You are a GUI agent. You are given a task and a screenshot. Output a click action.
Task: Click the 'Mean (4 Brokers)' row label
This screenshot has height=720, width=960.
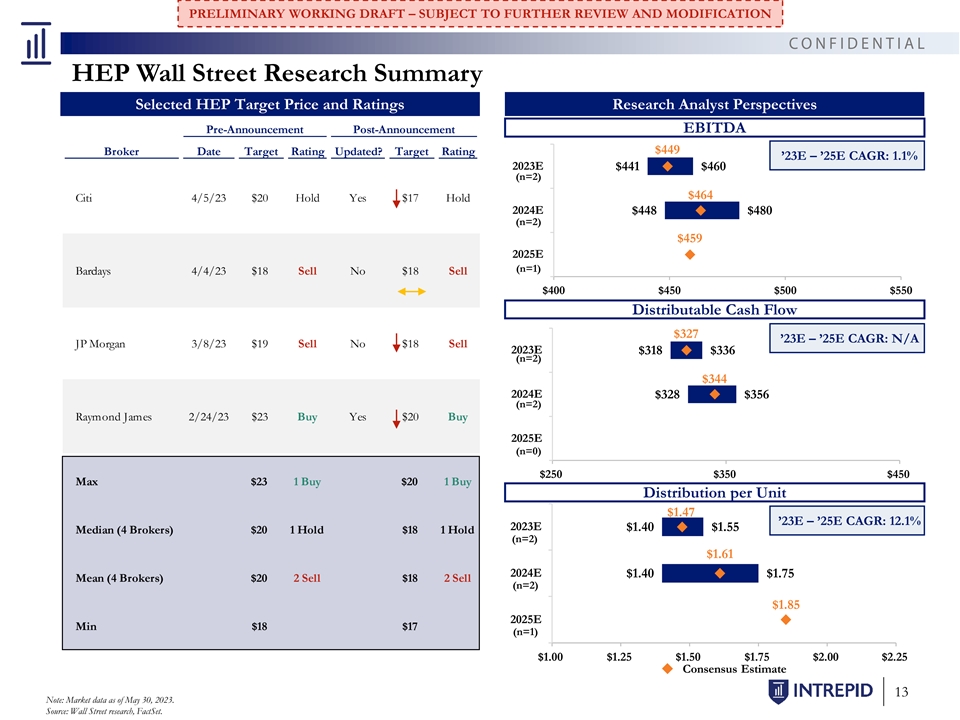pyautogui.click(x=119, y=579)
